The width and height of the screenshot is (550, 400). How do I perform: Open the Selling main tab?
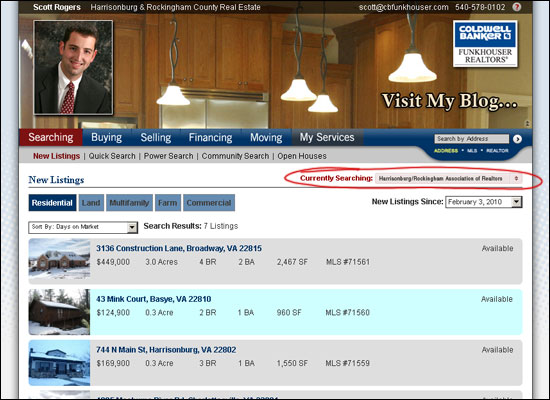coord(156,137)
